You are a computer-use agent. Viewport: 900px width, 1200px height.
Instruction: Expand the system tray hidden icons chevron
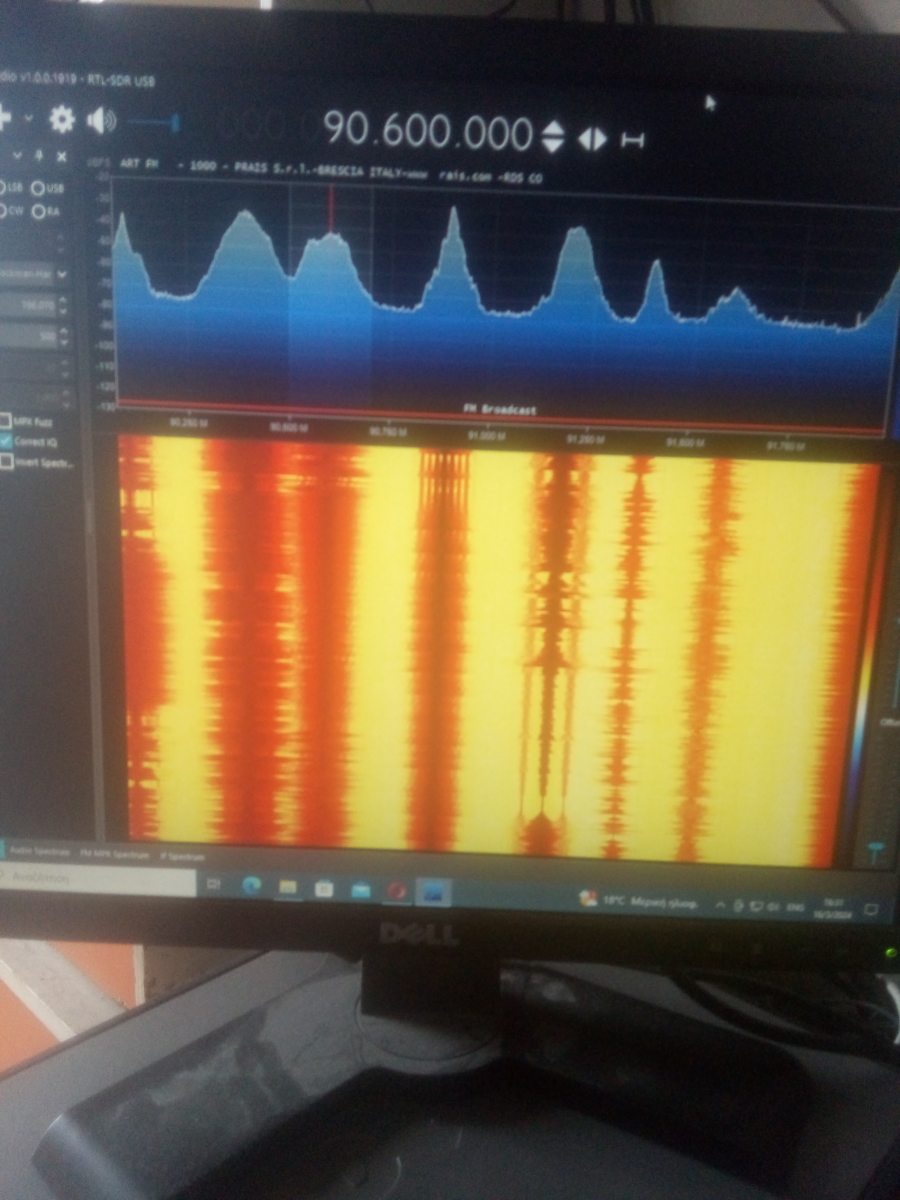[720, 905]
